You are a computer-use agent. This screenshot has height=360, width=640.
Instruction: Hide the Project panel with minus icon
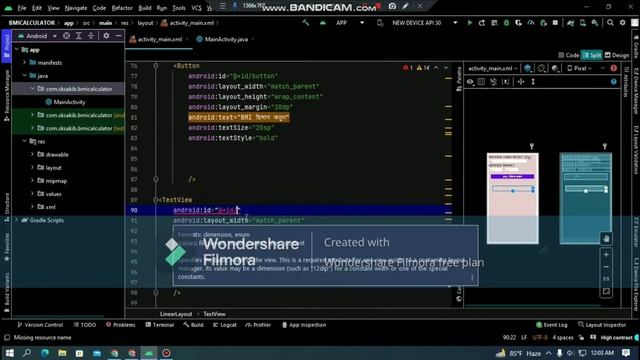click(x=118, y=36)
